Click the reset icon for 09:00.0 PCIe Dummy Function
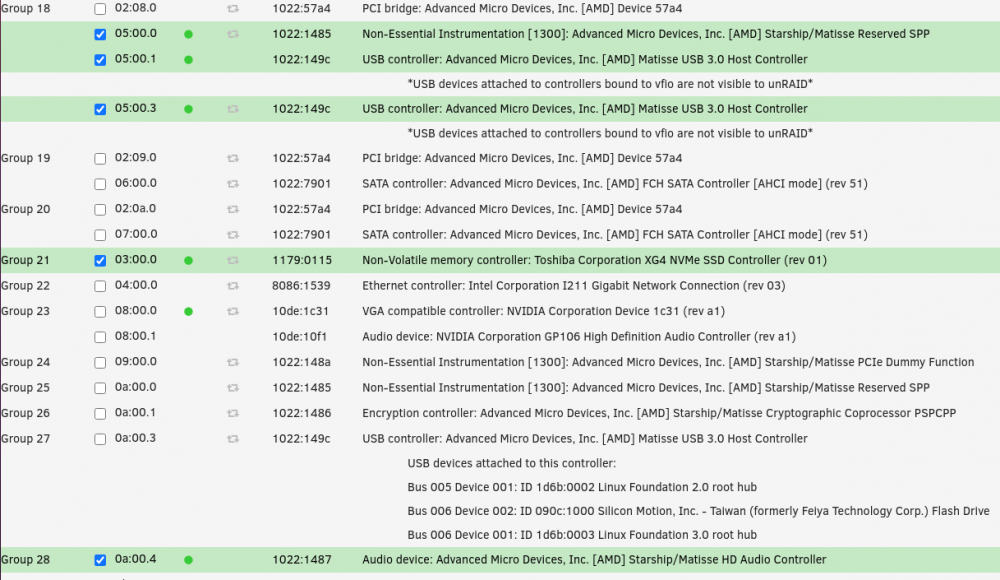This screenshot has height=580, width=1000. click(233, 362)
